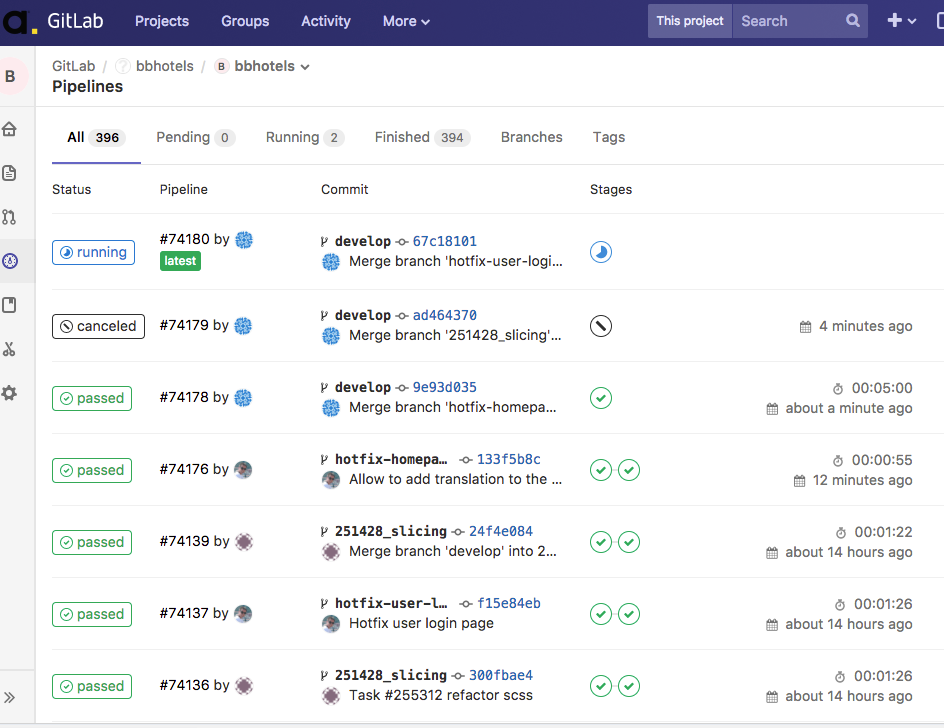Open Activity in the top navigation

click(x=326, y=21)
